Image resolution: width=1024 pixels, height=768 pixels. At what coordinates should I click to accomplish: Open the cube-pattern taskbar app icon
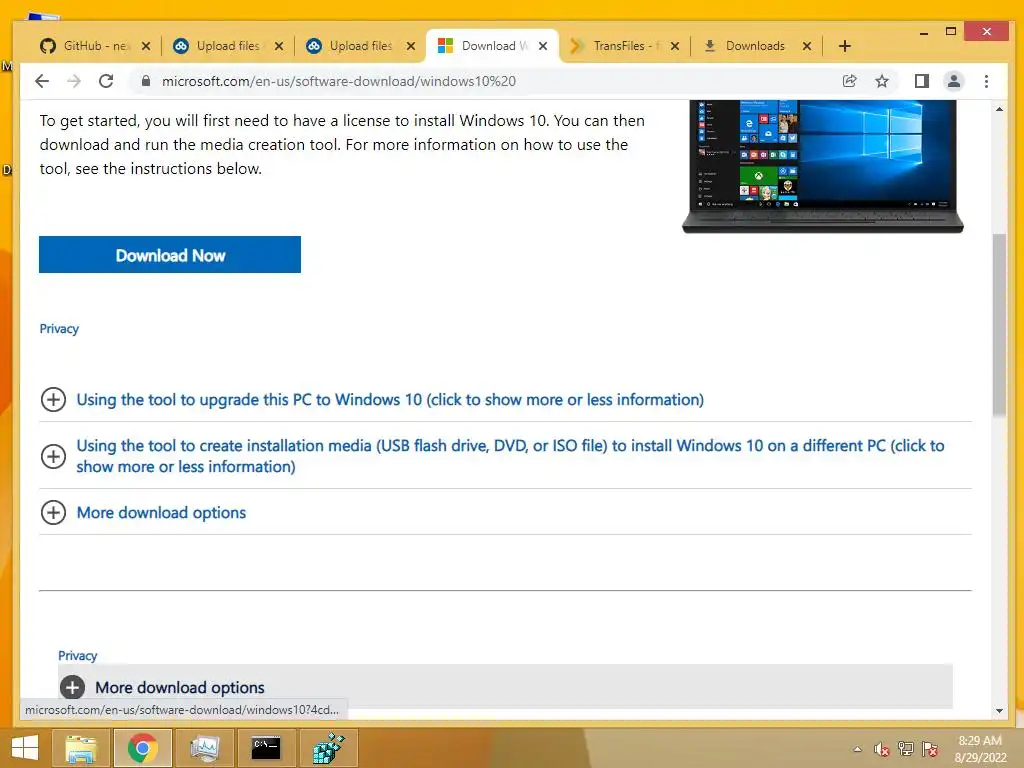pos(328,748)
